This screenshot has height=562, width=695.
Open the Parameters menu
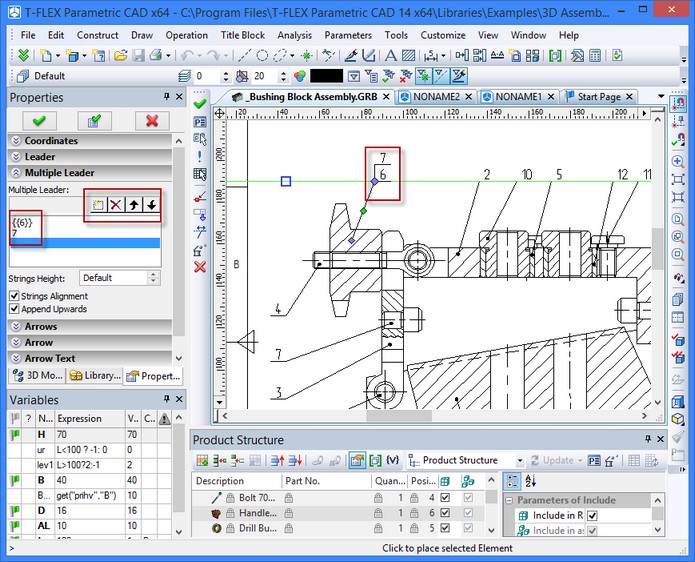348,35
